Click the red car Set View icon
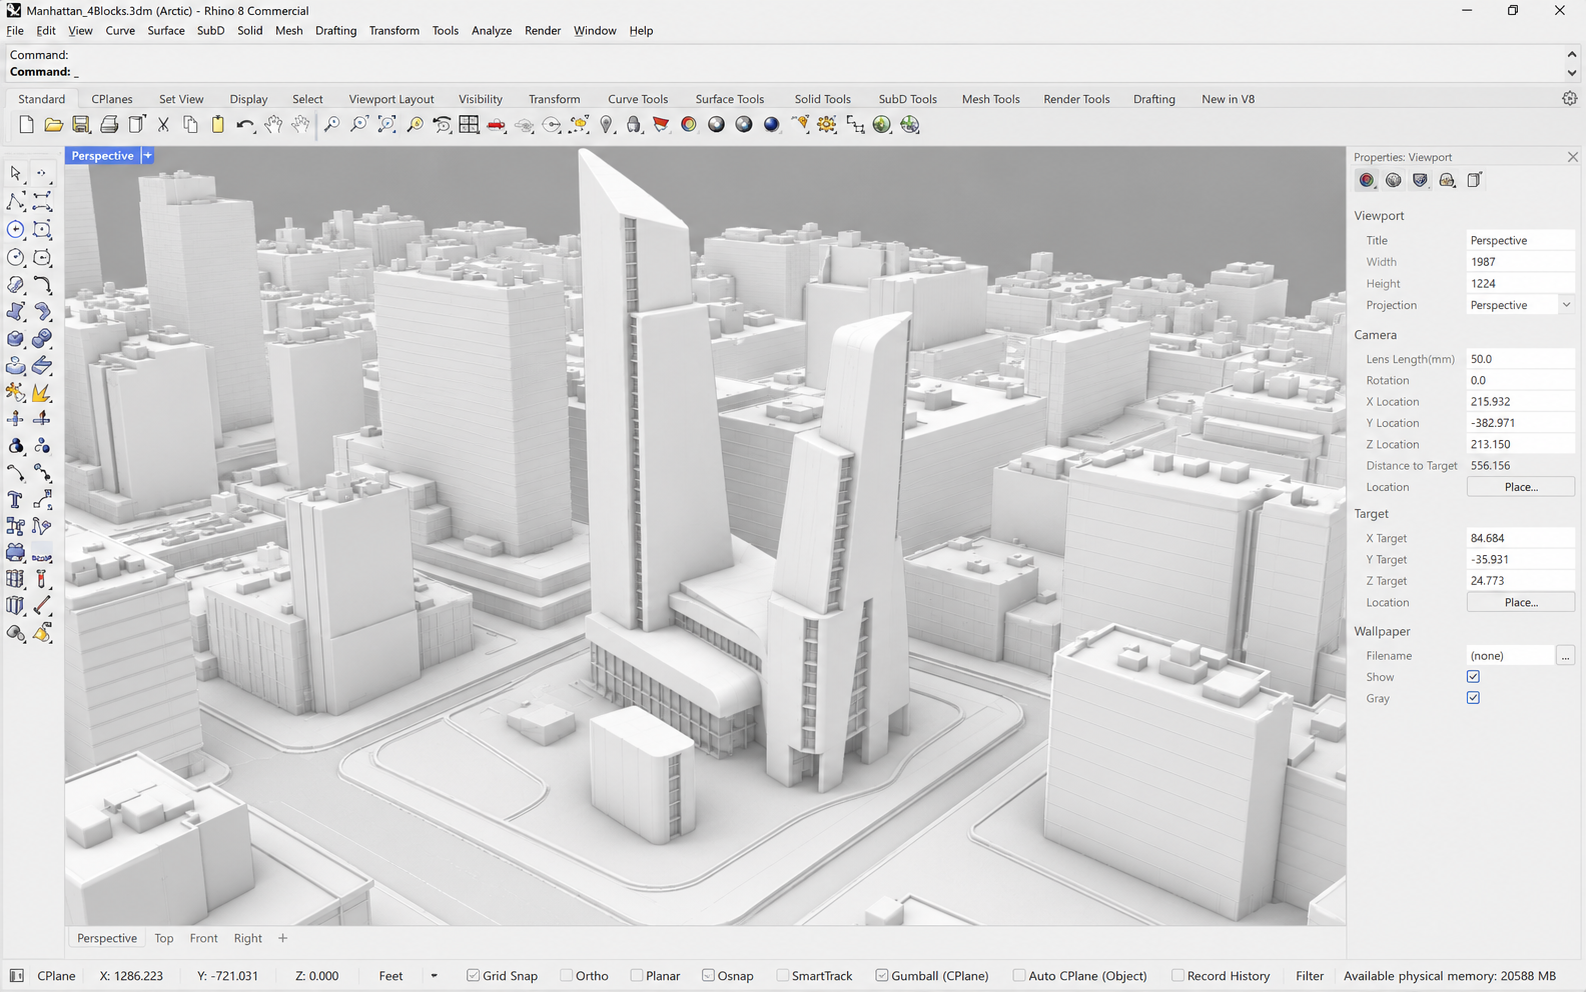The height and width of the screenshot is (992, 1586). pyautogui.click(x=496, y=125)
